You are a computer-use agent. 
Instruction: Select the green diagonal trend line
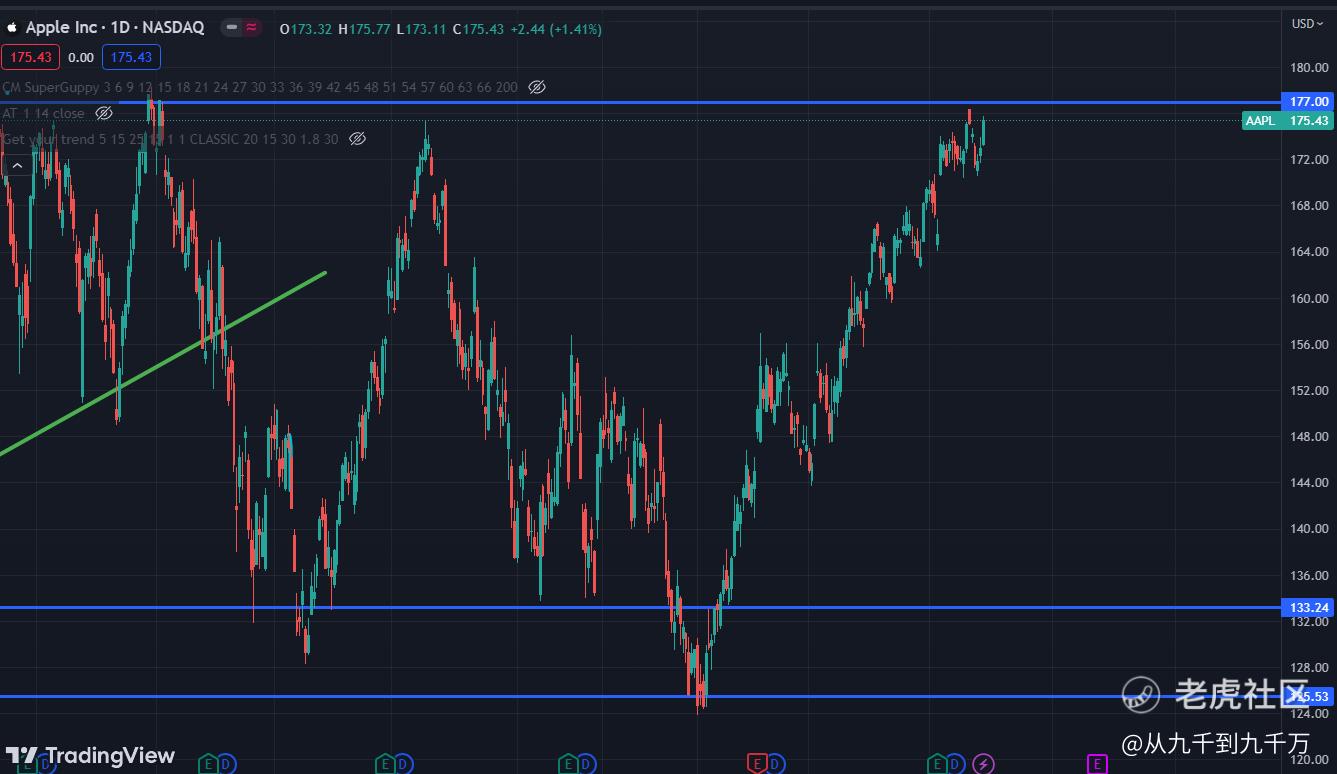click(163, 364)
